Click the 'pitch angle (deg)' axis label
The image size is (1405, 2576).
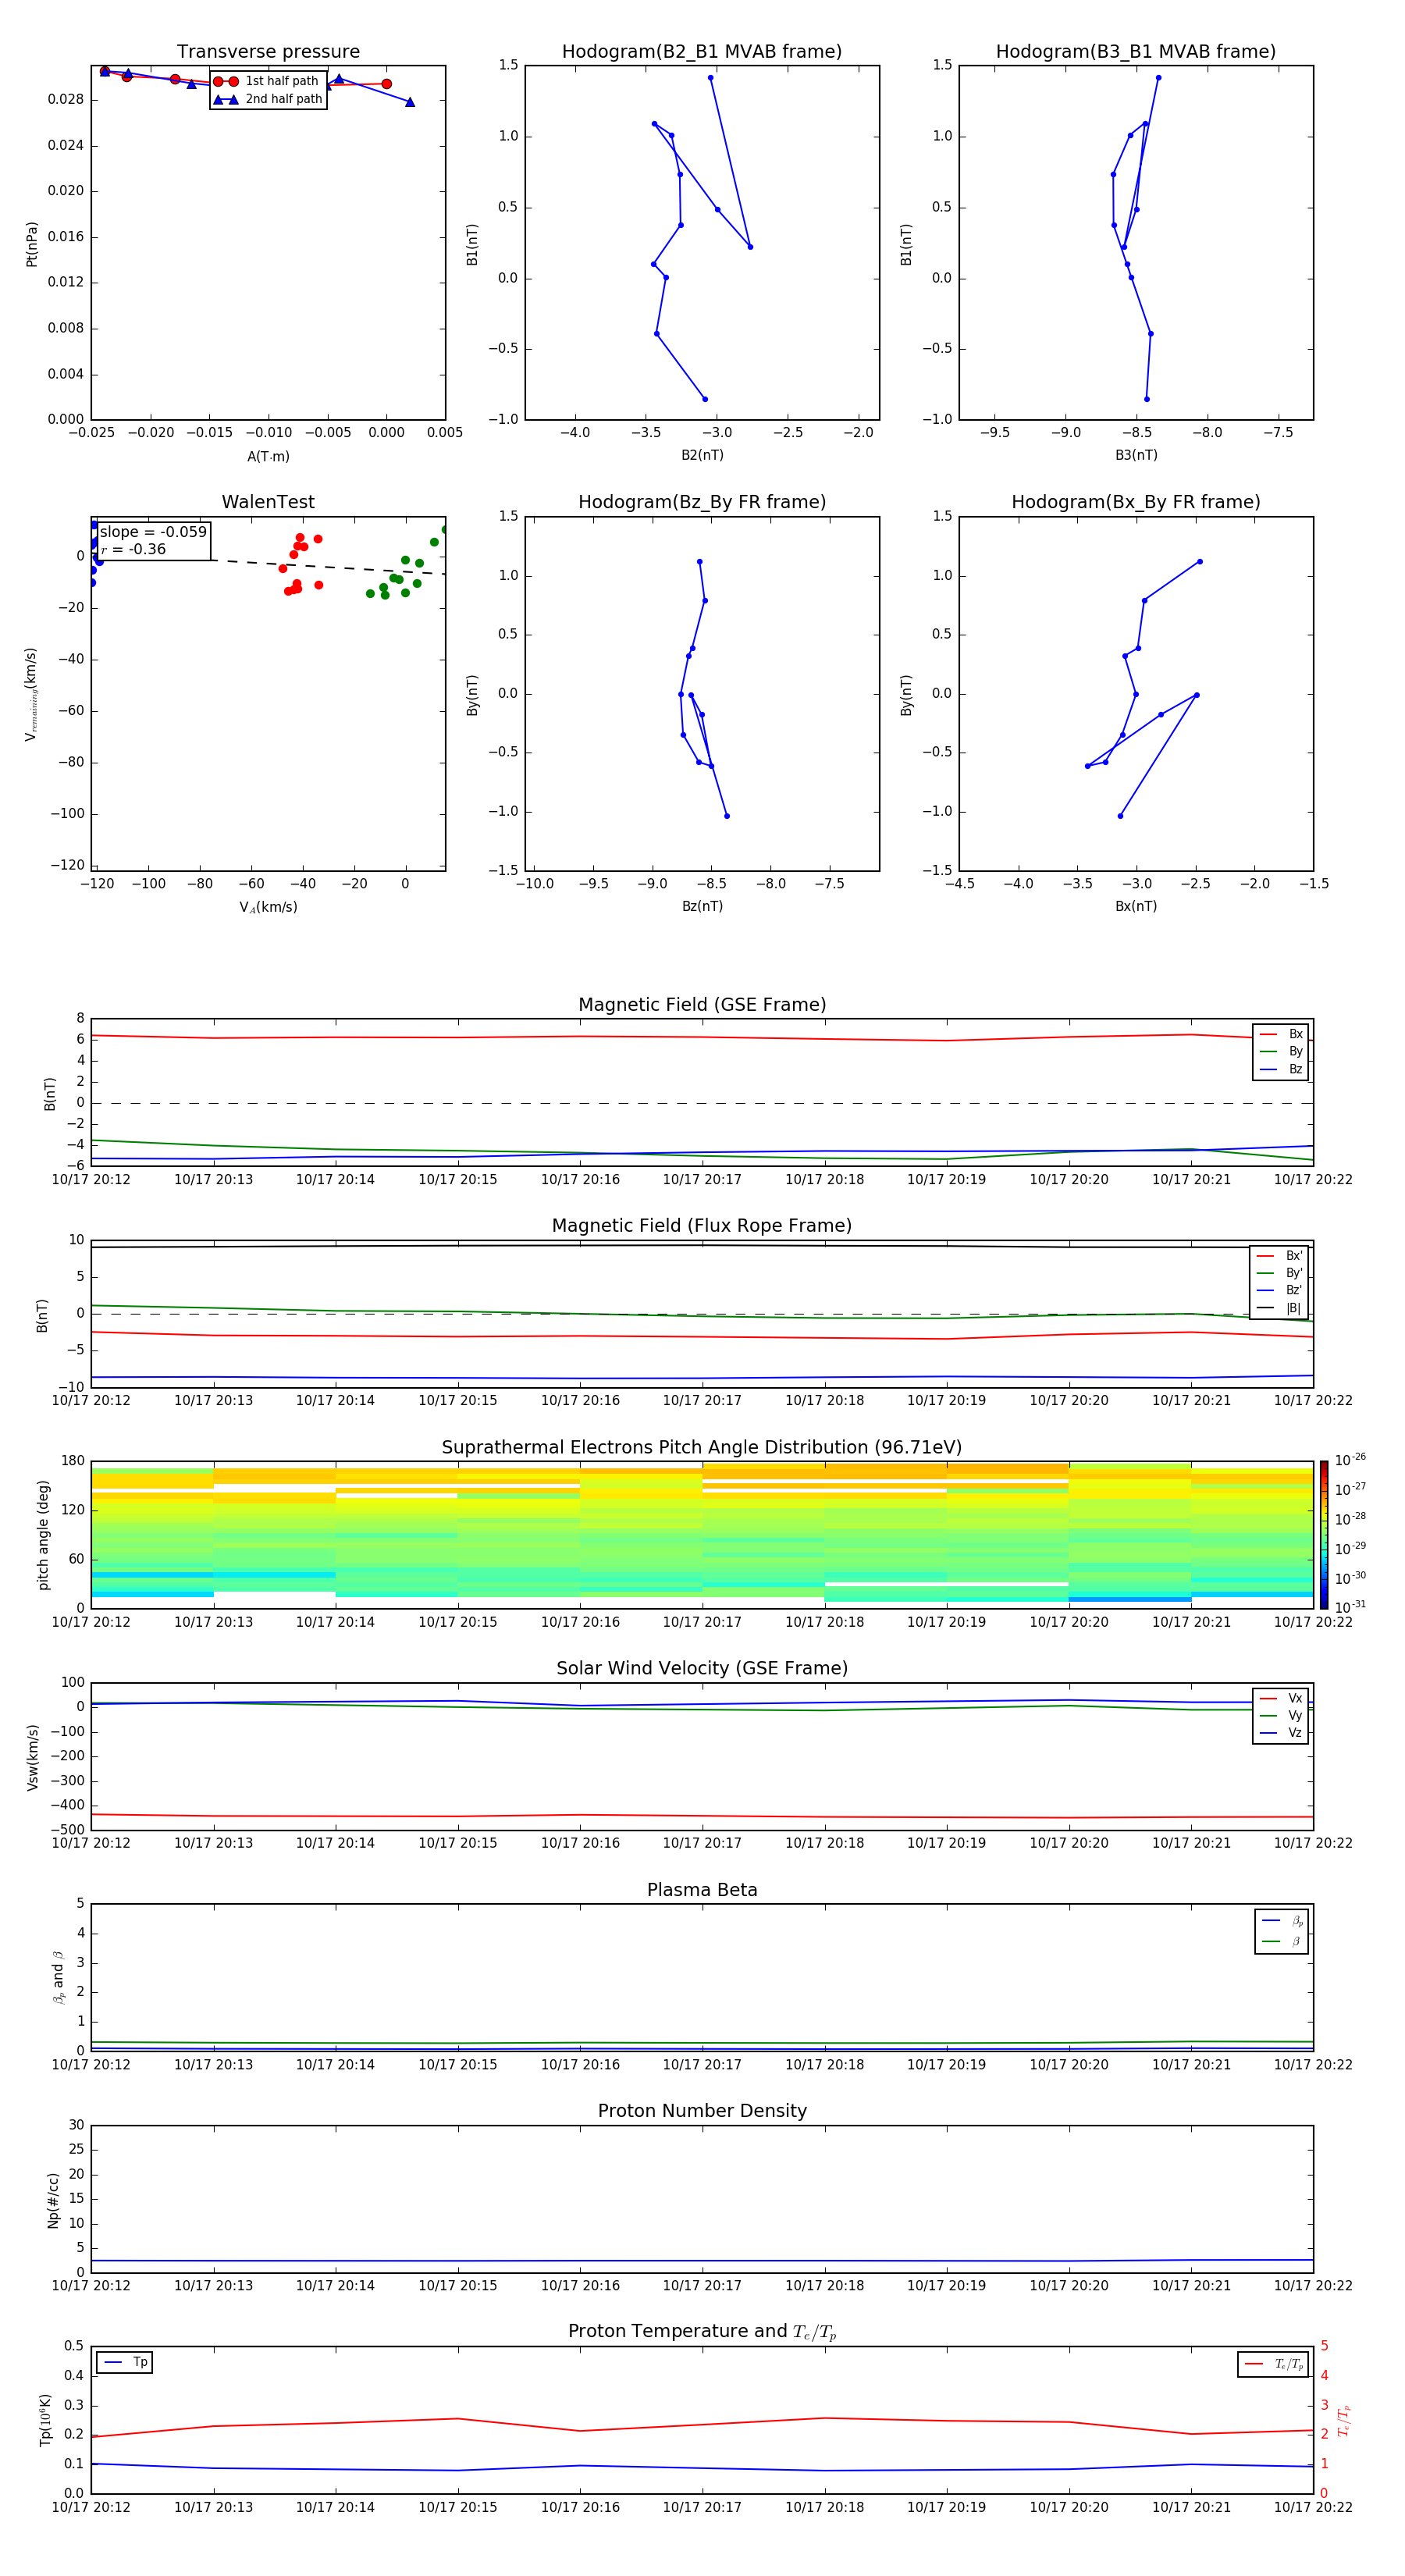[43, 1535]
